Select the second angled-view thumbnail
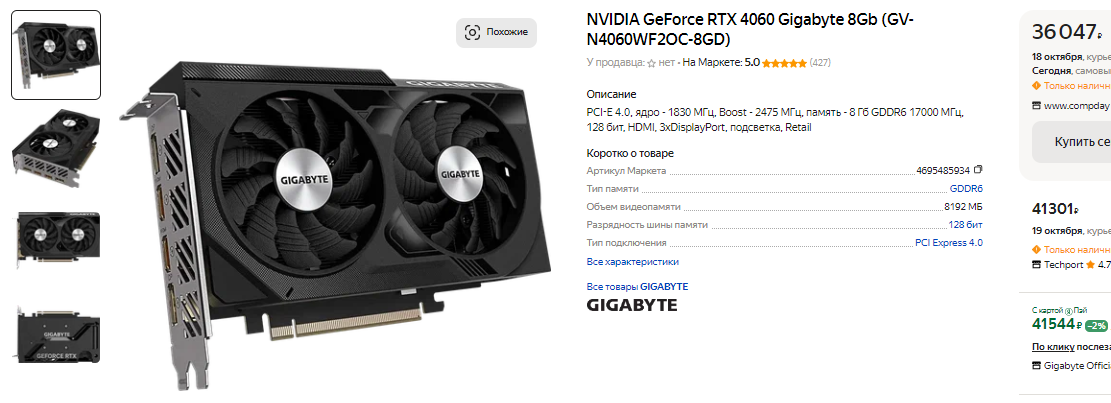 56,146
